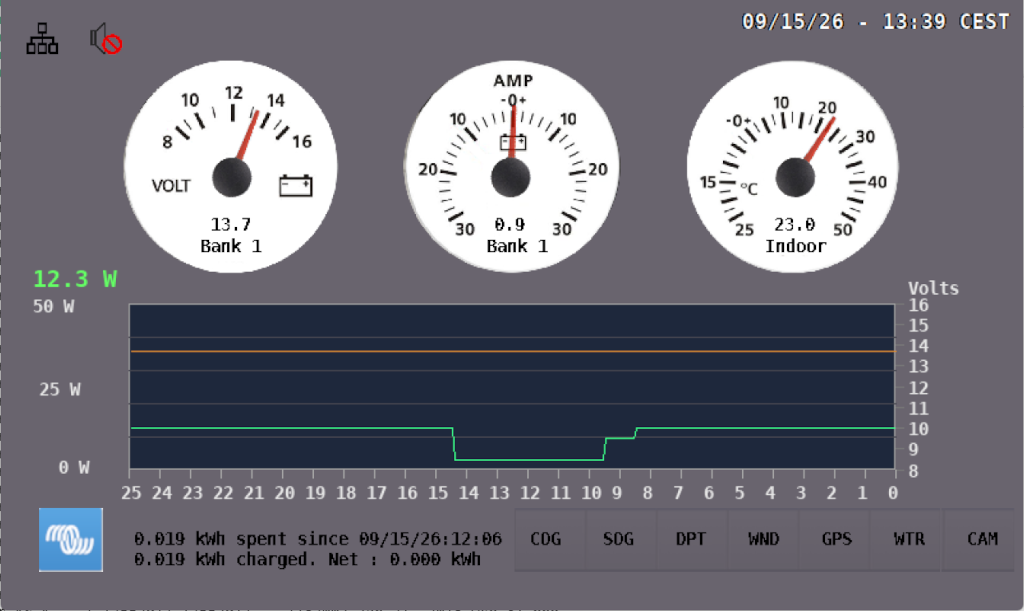Select the VOLT Bank 1 gauge
The width and height of the screenshot is (1024, 611).
pyautogui.click(x=231, y=166)
